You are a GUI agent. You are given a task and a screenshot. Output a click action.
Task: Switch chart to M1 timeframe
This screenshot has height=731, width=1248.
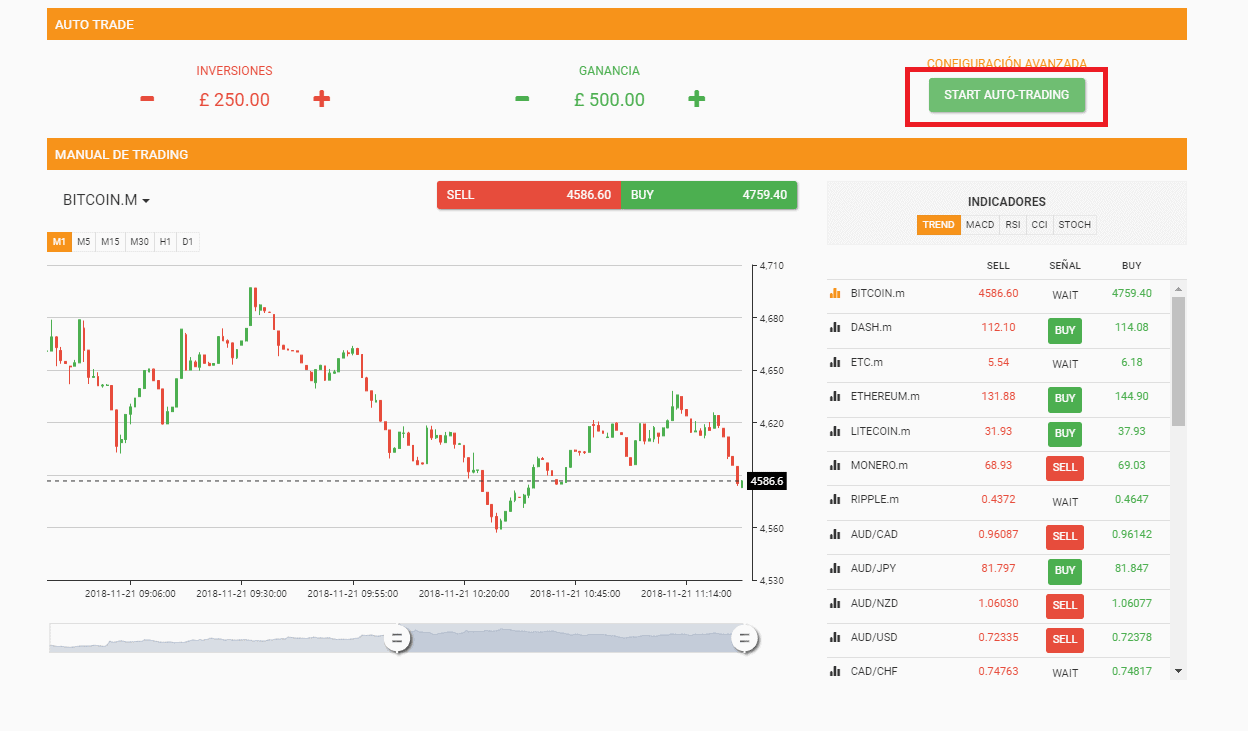(59, 242)
